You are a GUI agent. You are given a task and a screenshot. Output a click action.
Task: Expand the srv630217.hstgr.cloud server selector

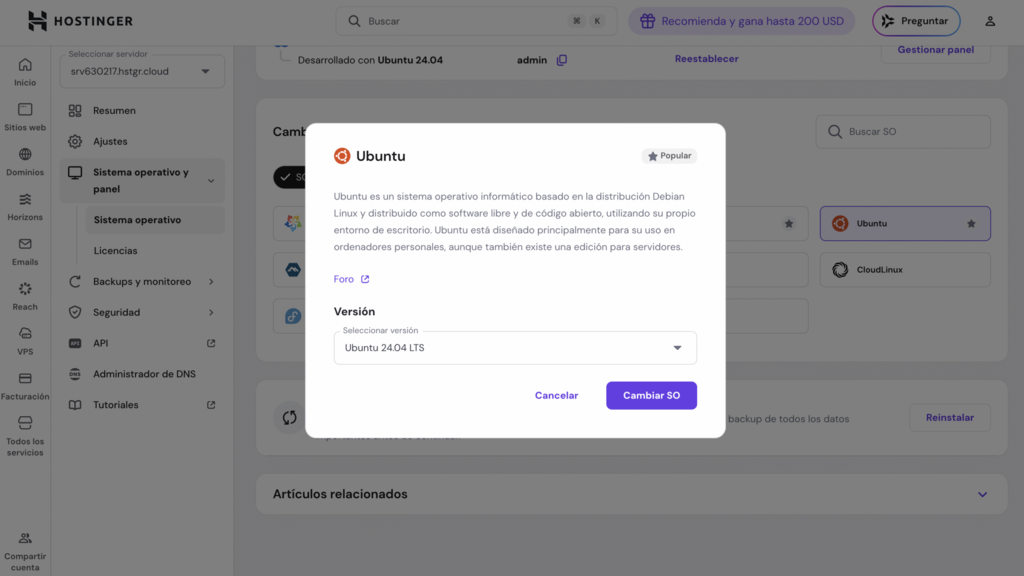click(141, 70)
